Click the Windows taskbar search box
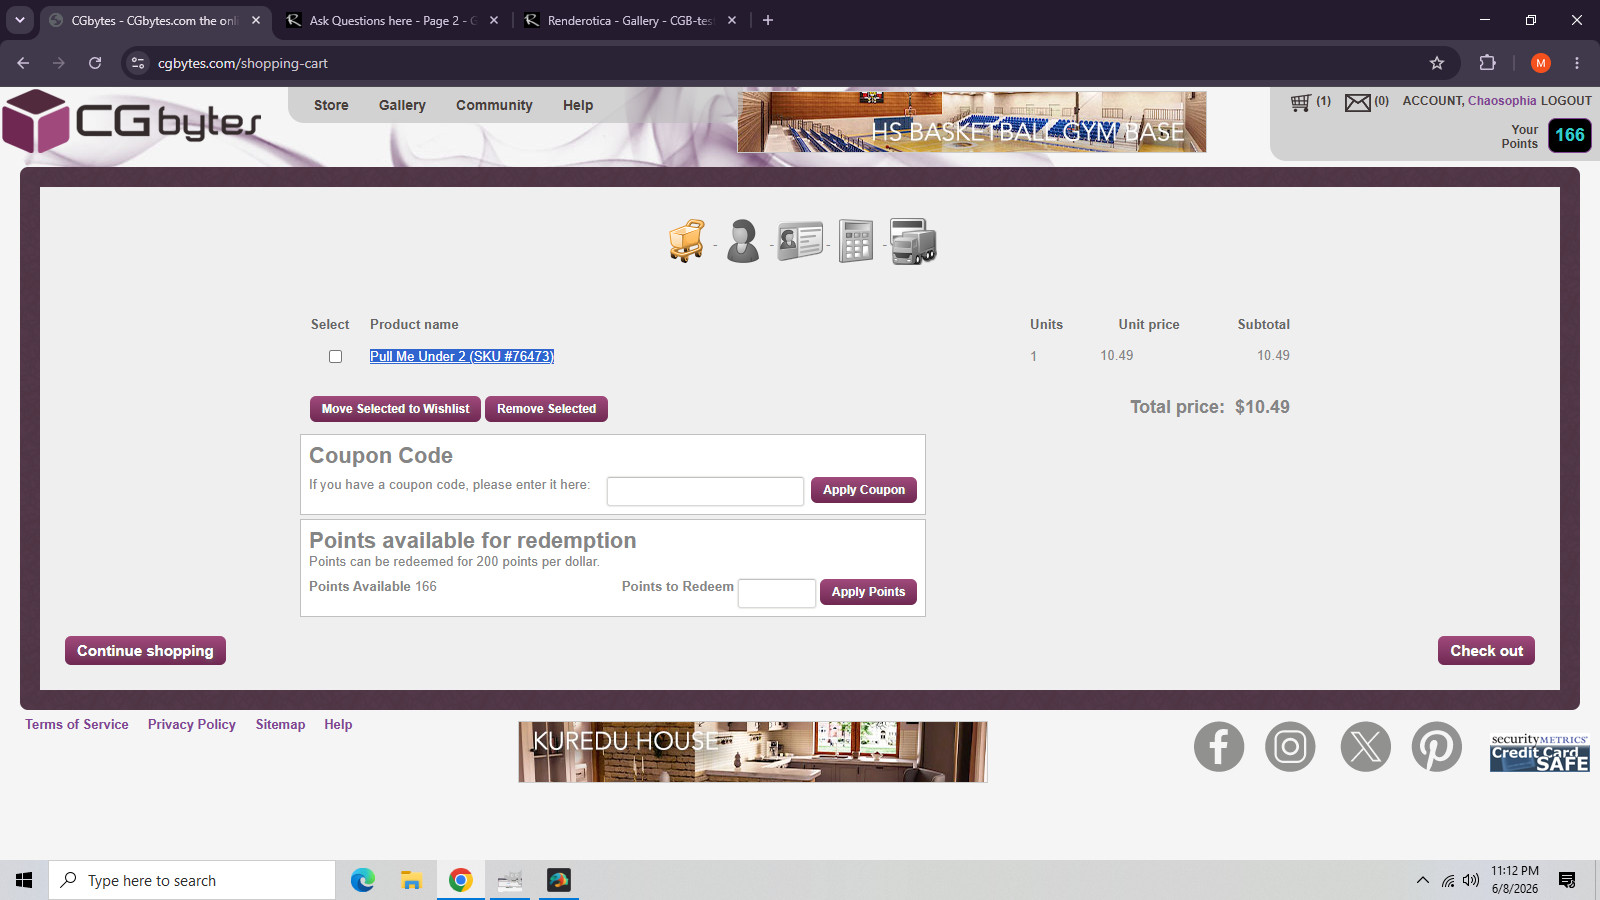Screen dimensions: 1600x900 pyautogui.click(x=192, y=880)
